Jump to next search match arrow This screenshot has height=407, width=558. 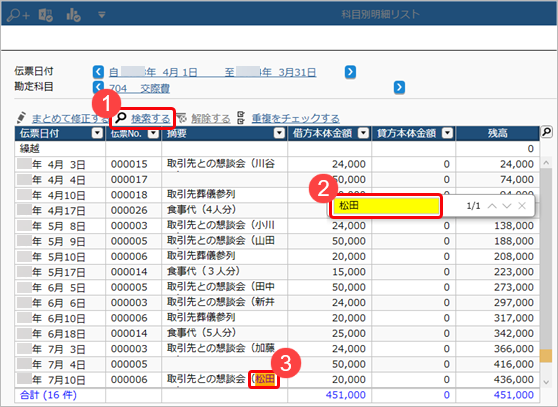tap(507, 206)
